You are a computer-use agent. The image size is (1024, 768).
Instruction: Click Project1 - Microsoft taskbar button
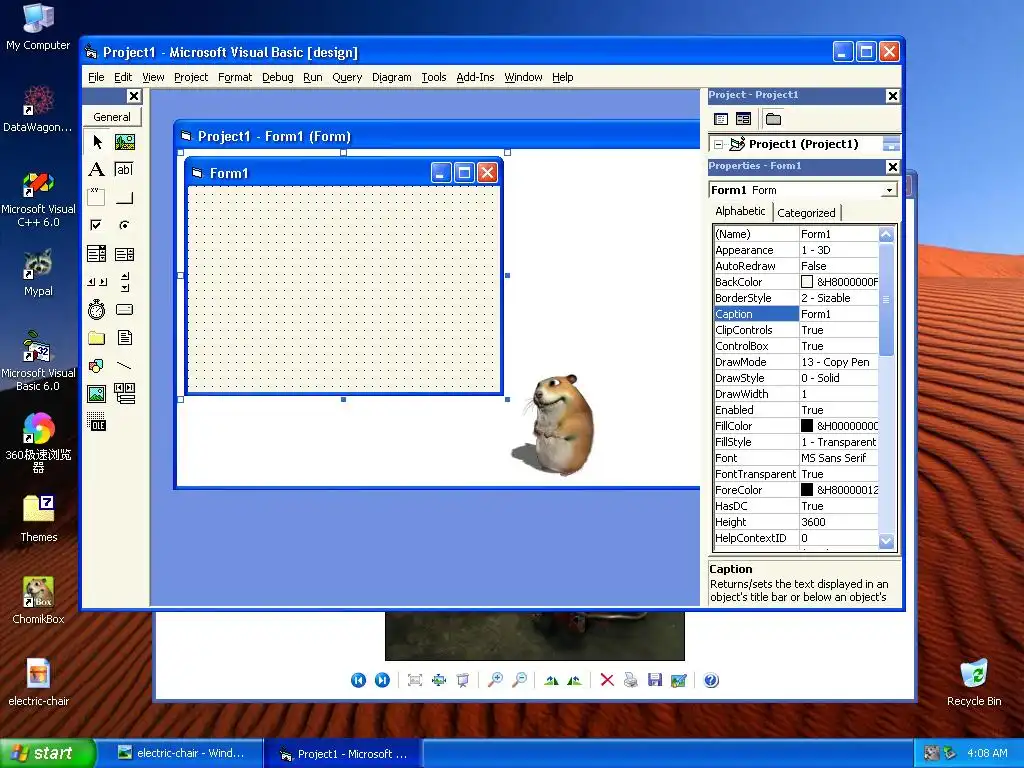tap(344, 754)
